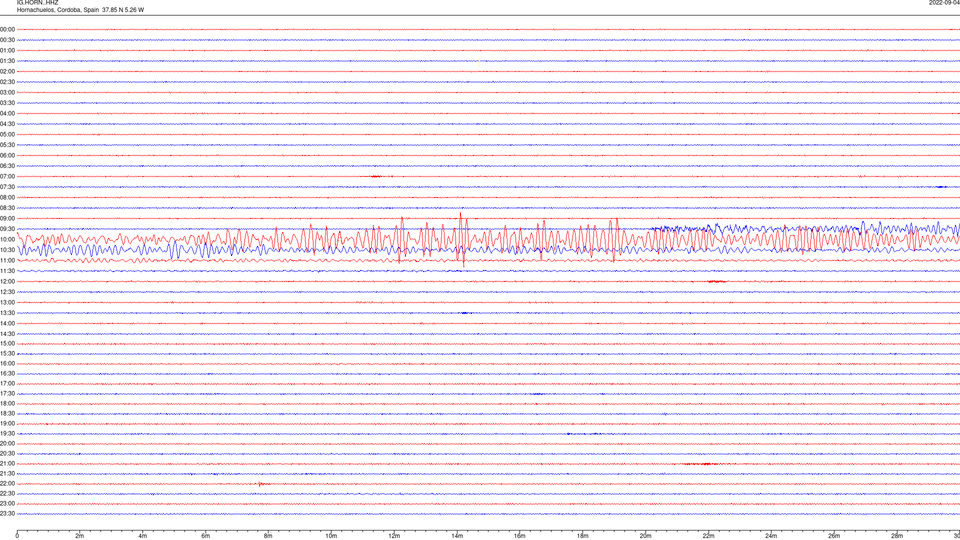Viewport: 960px width, 540px height.
Task: Click the 8m tick on the time axis
Action: pyautogui.click(x=268, y=536)
